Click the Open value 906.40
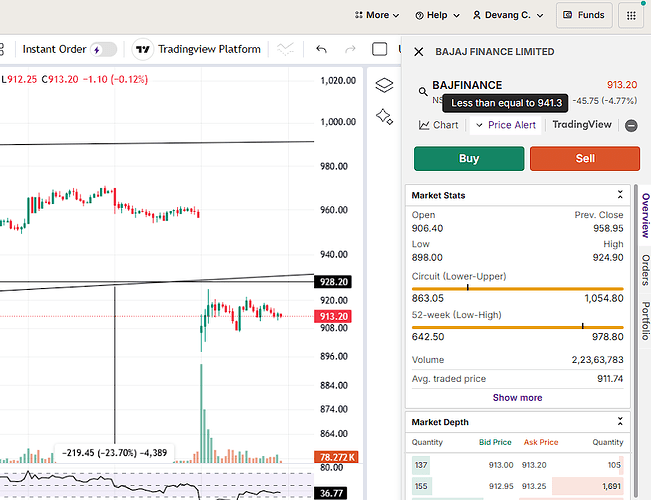Image resolution: width=651 pixels, height=500 pixels. coord(427,228)
